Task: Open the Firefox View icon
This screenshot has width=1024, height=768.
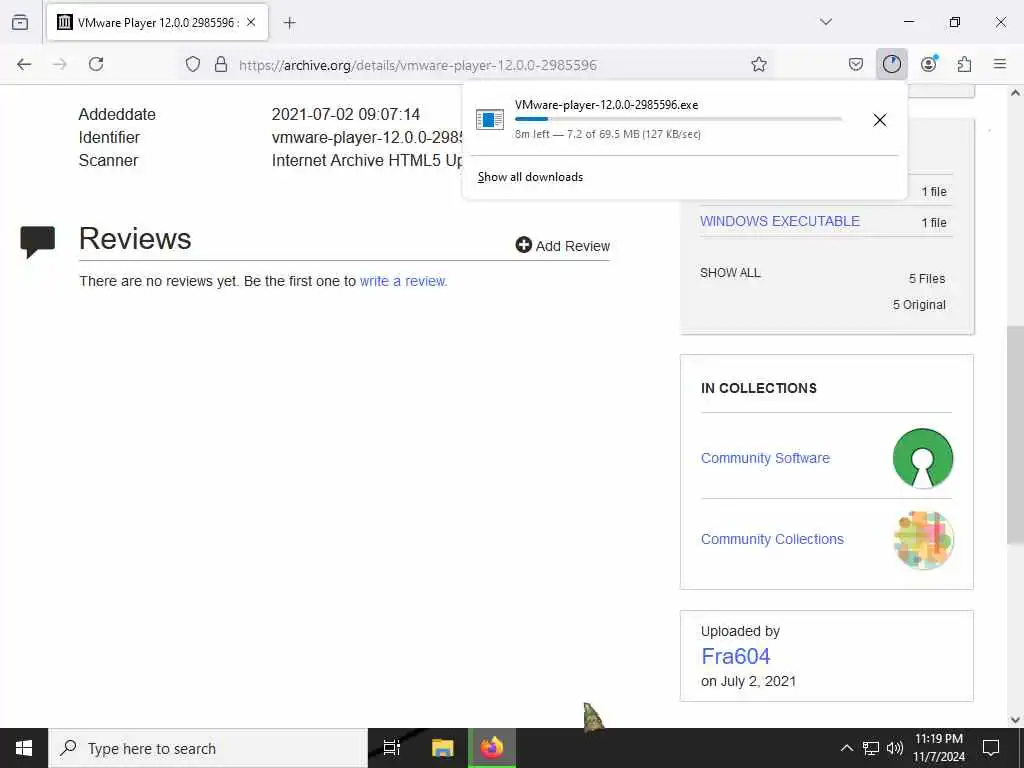Action: click(20, 22)
